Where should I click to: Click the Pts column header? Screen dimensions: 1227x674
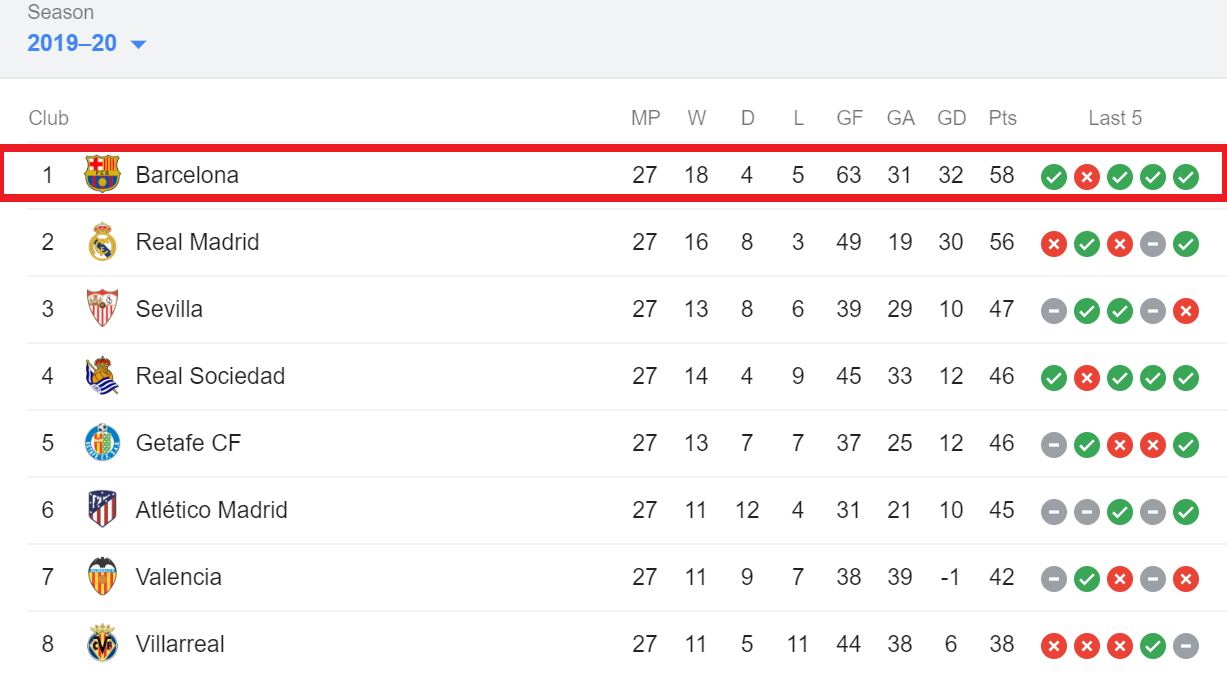pyautogui.click(x=1002, y=118)
